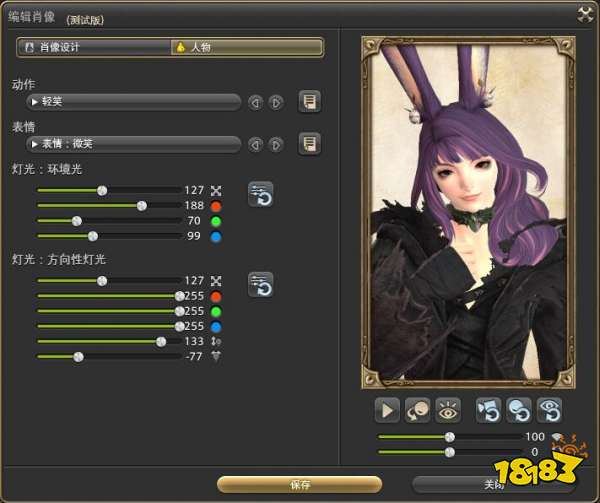Select the next 动作 with right arrow
The width and height of the screenshot is (600, 503).
pos(276,102)
